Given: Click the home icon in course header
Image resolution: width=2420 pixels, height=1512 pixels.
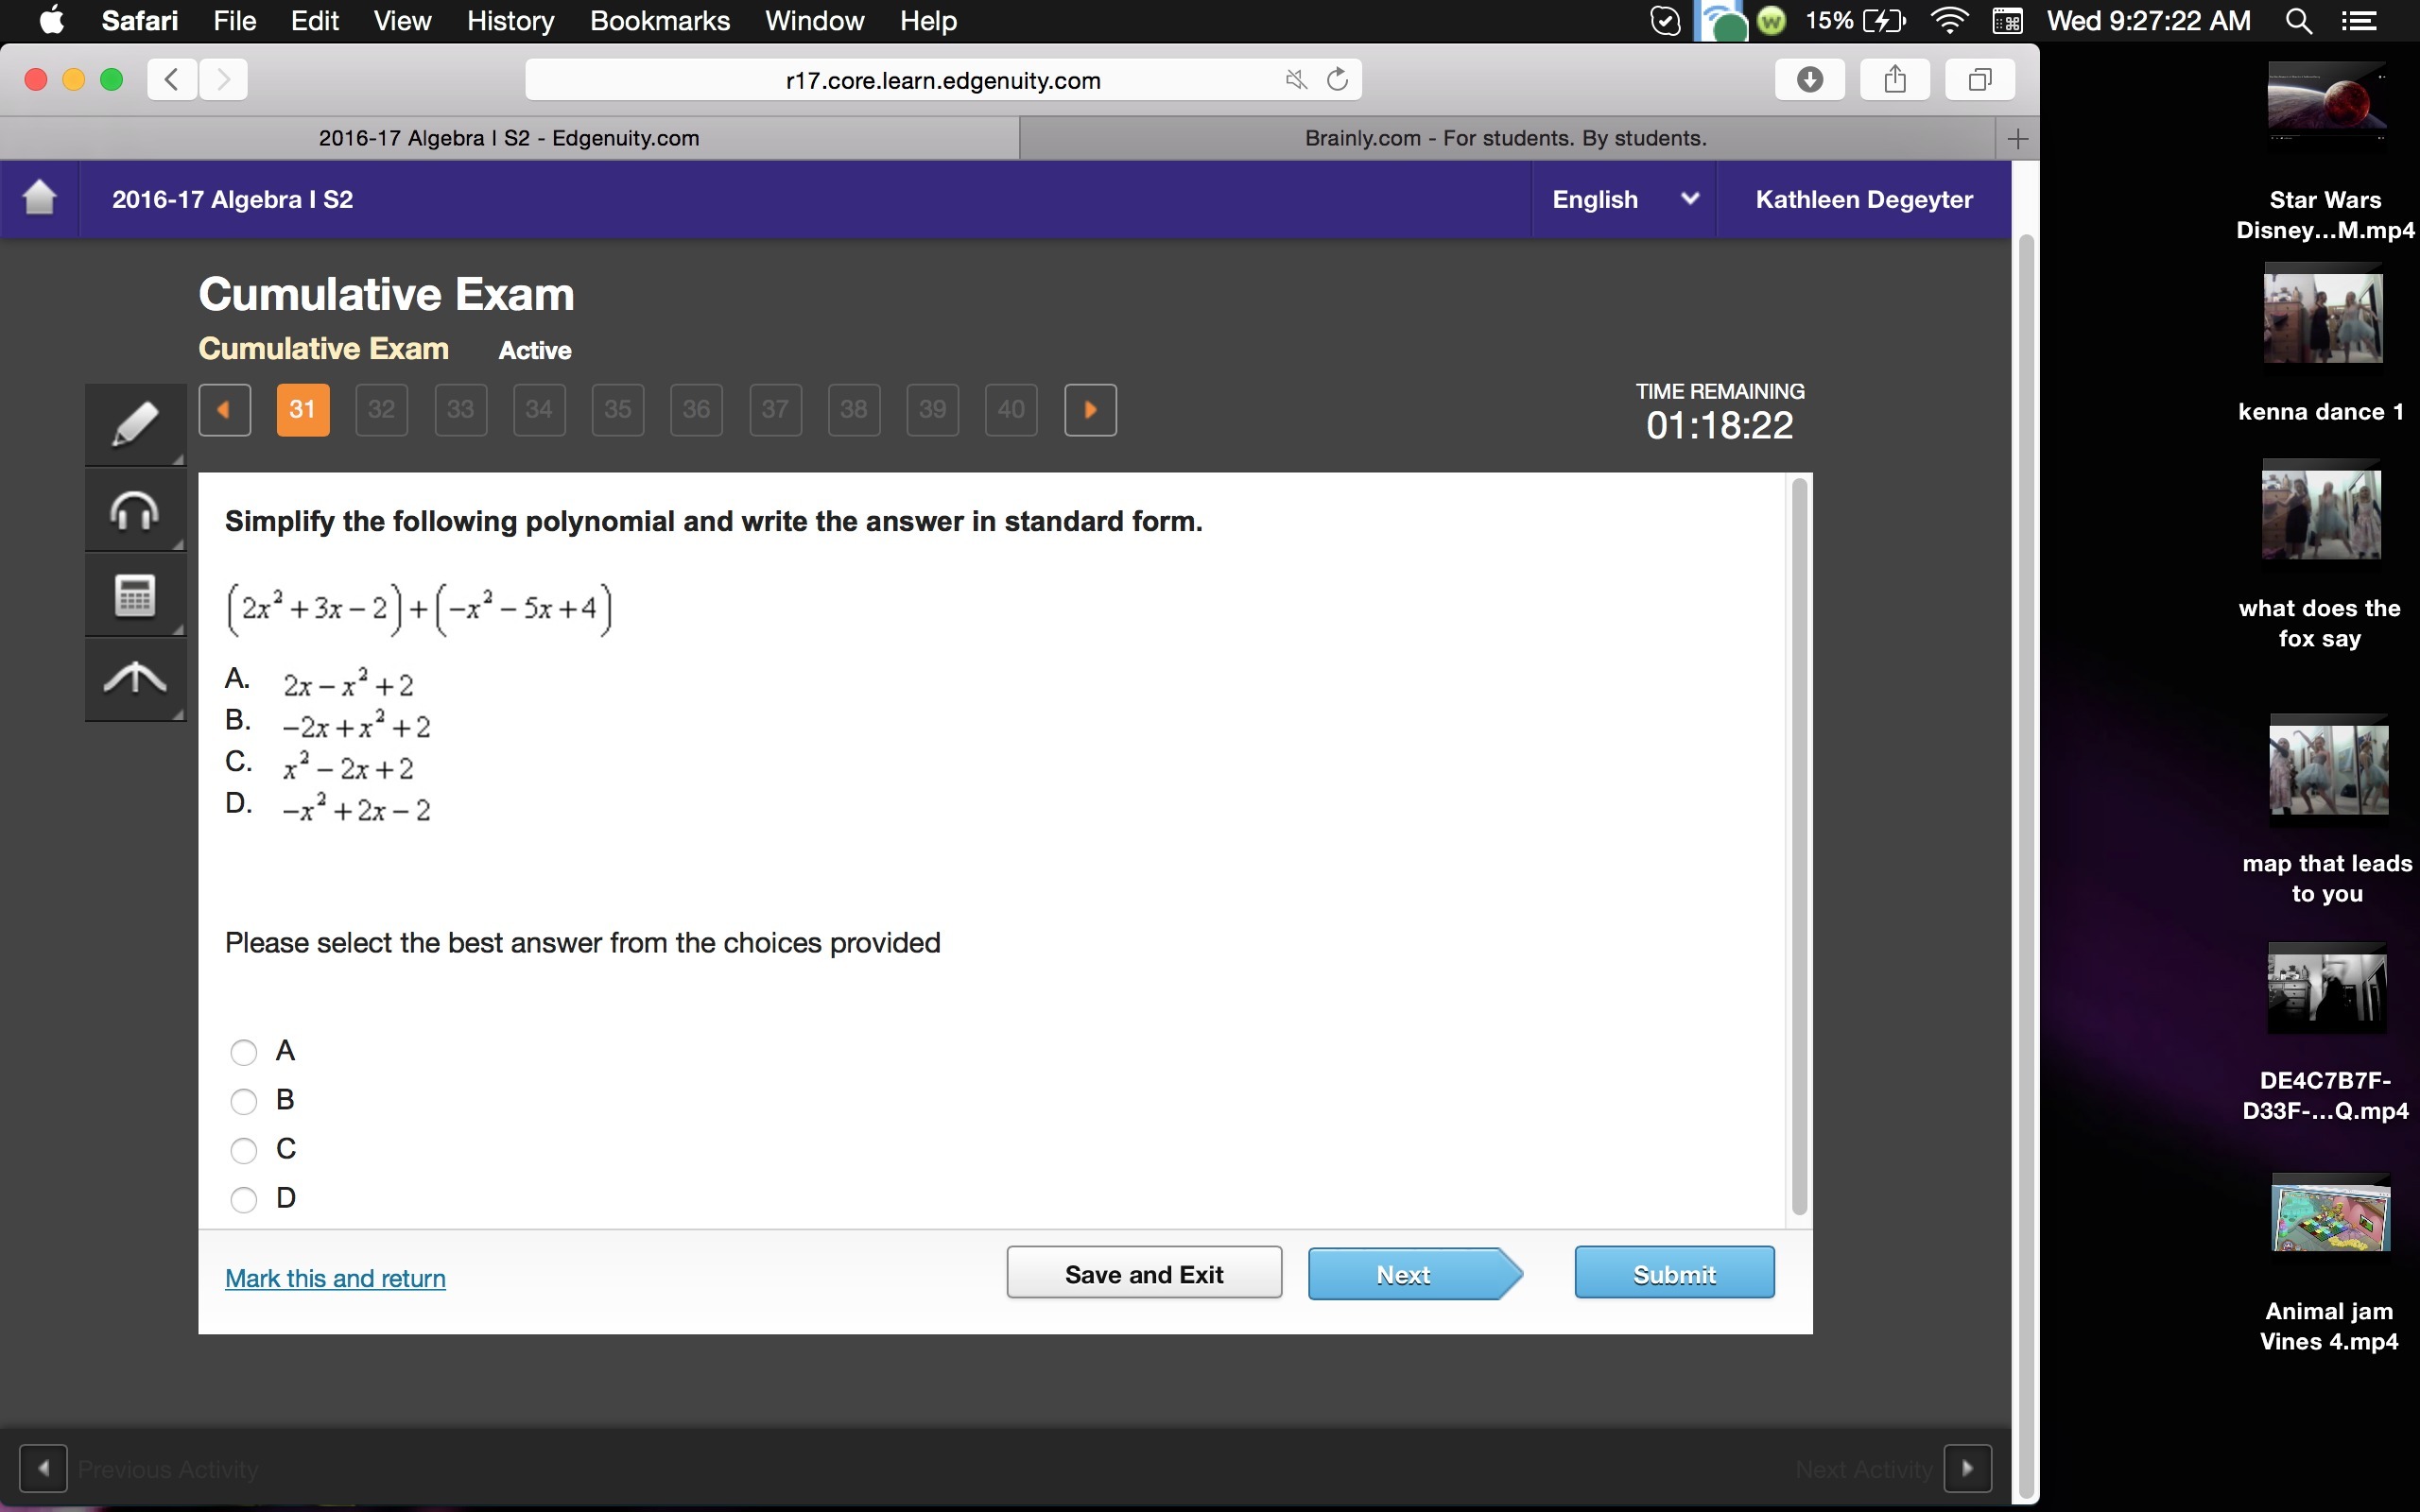Looking at the screenshot, I should pos(40,198).
